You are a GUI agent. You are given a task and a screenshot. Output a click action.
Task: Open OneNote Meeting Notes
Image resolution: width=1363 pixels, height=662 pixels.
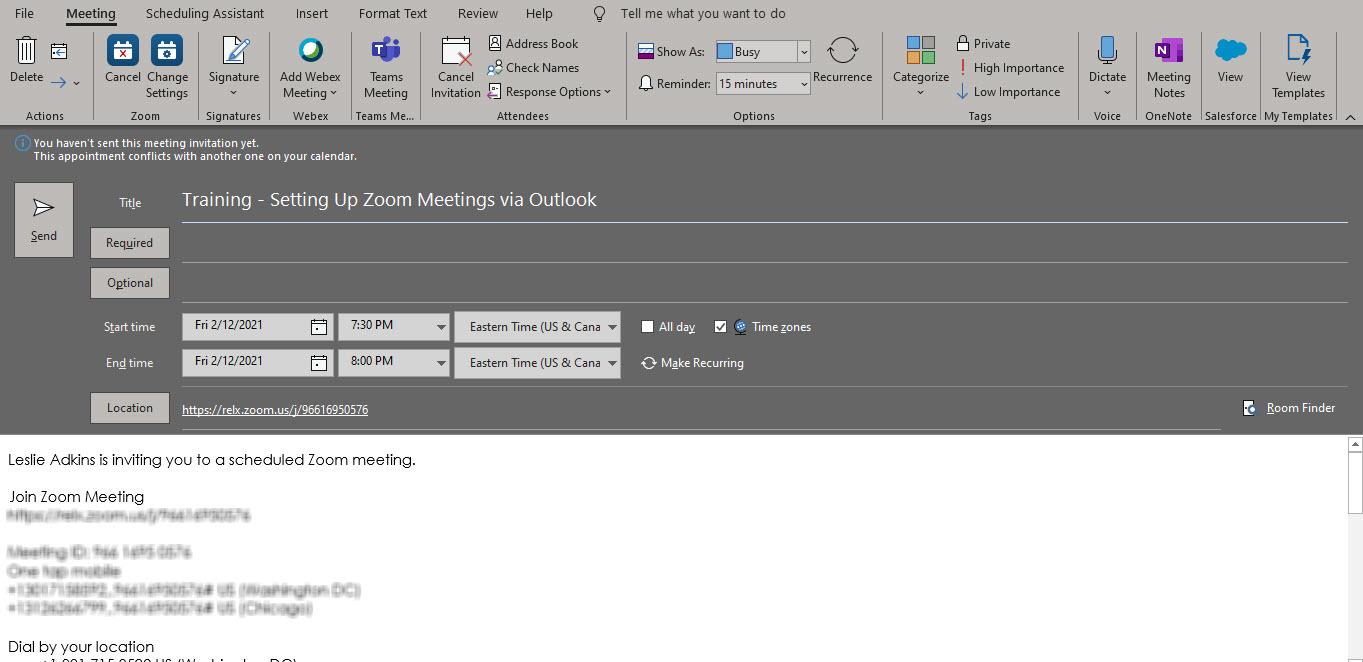tap(1168, 67)
